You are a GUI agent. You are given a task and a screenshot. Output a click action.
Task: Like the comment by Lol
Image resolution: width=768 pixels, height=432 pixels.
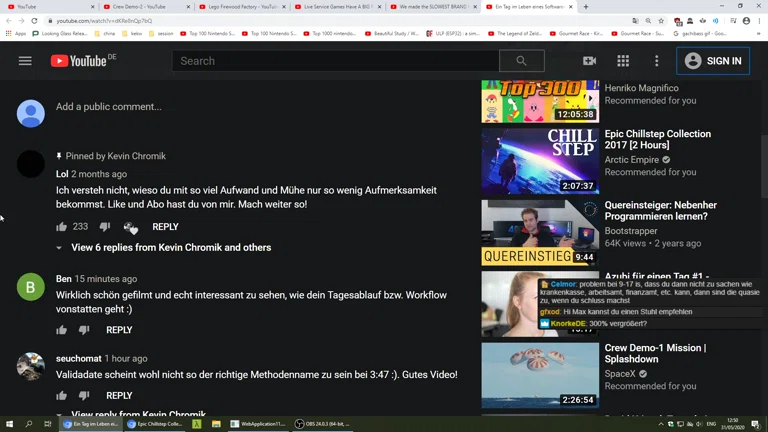[x=61, y=227]
